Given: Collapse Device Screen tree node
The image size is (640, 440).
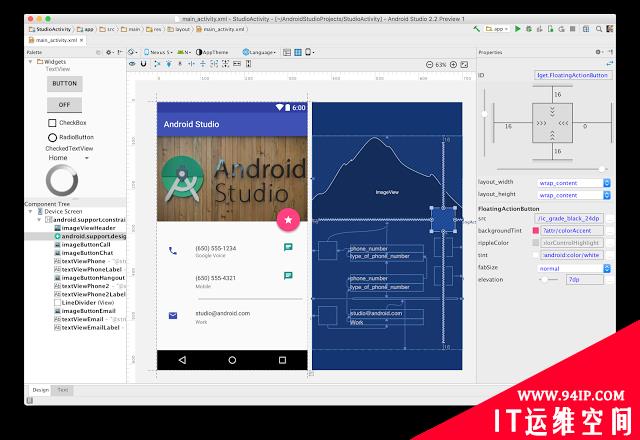Looking at the screenshot, I should pyautogui.click(x=30, y=211).
